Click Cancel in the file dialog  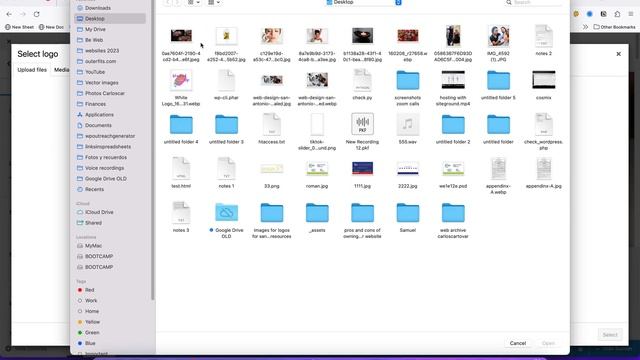518,343
